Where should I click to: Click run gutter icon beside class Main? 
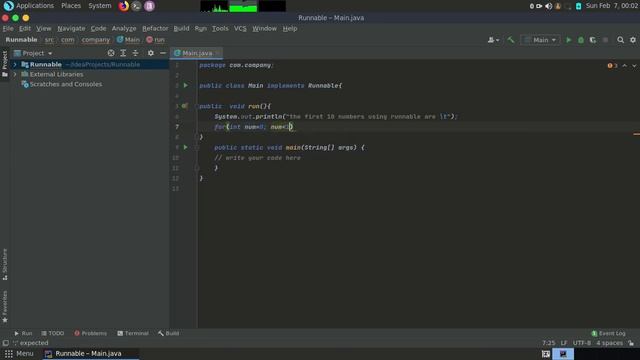[x=186, y=85]
